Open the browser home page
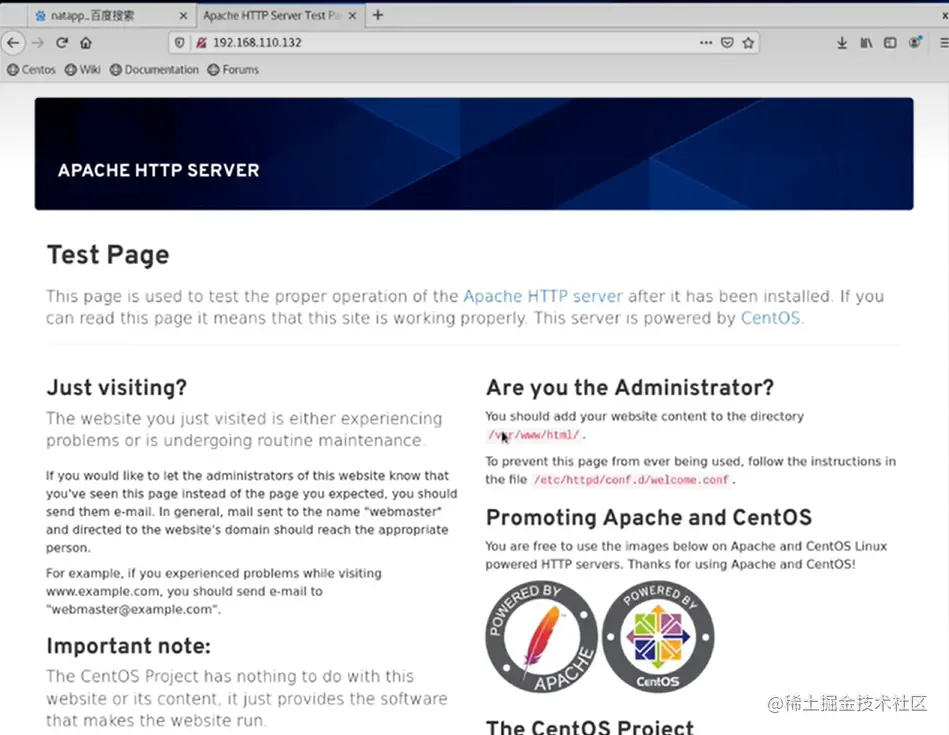This screenshot has width=949, height=735. point(86,42)
